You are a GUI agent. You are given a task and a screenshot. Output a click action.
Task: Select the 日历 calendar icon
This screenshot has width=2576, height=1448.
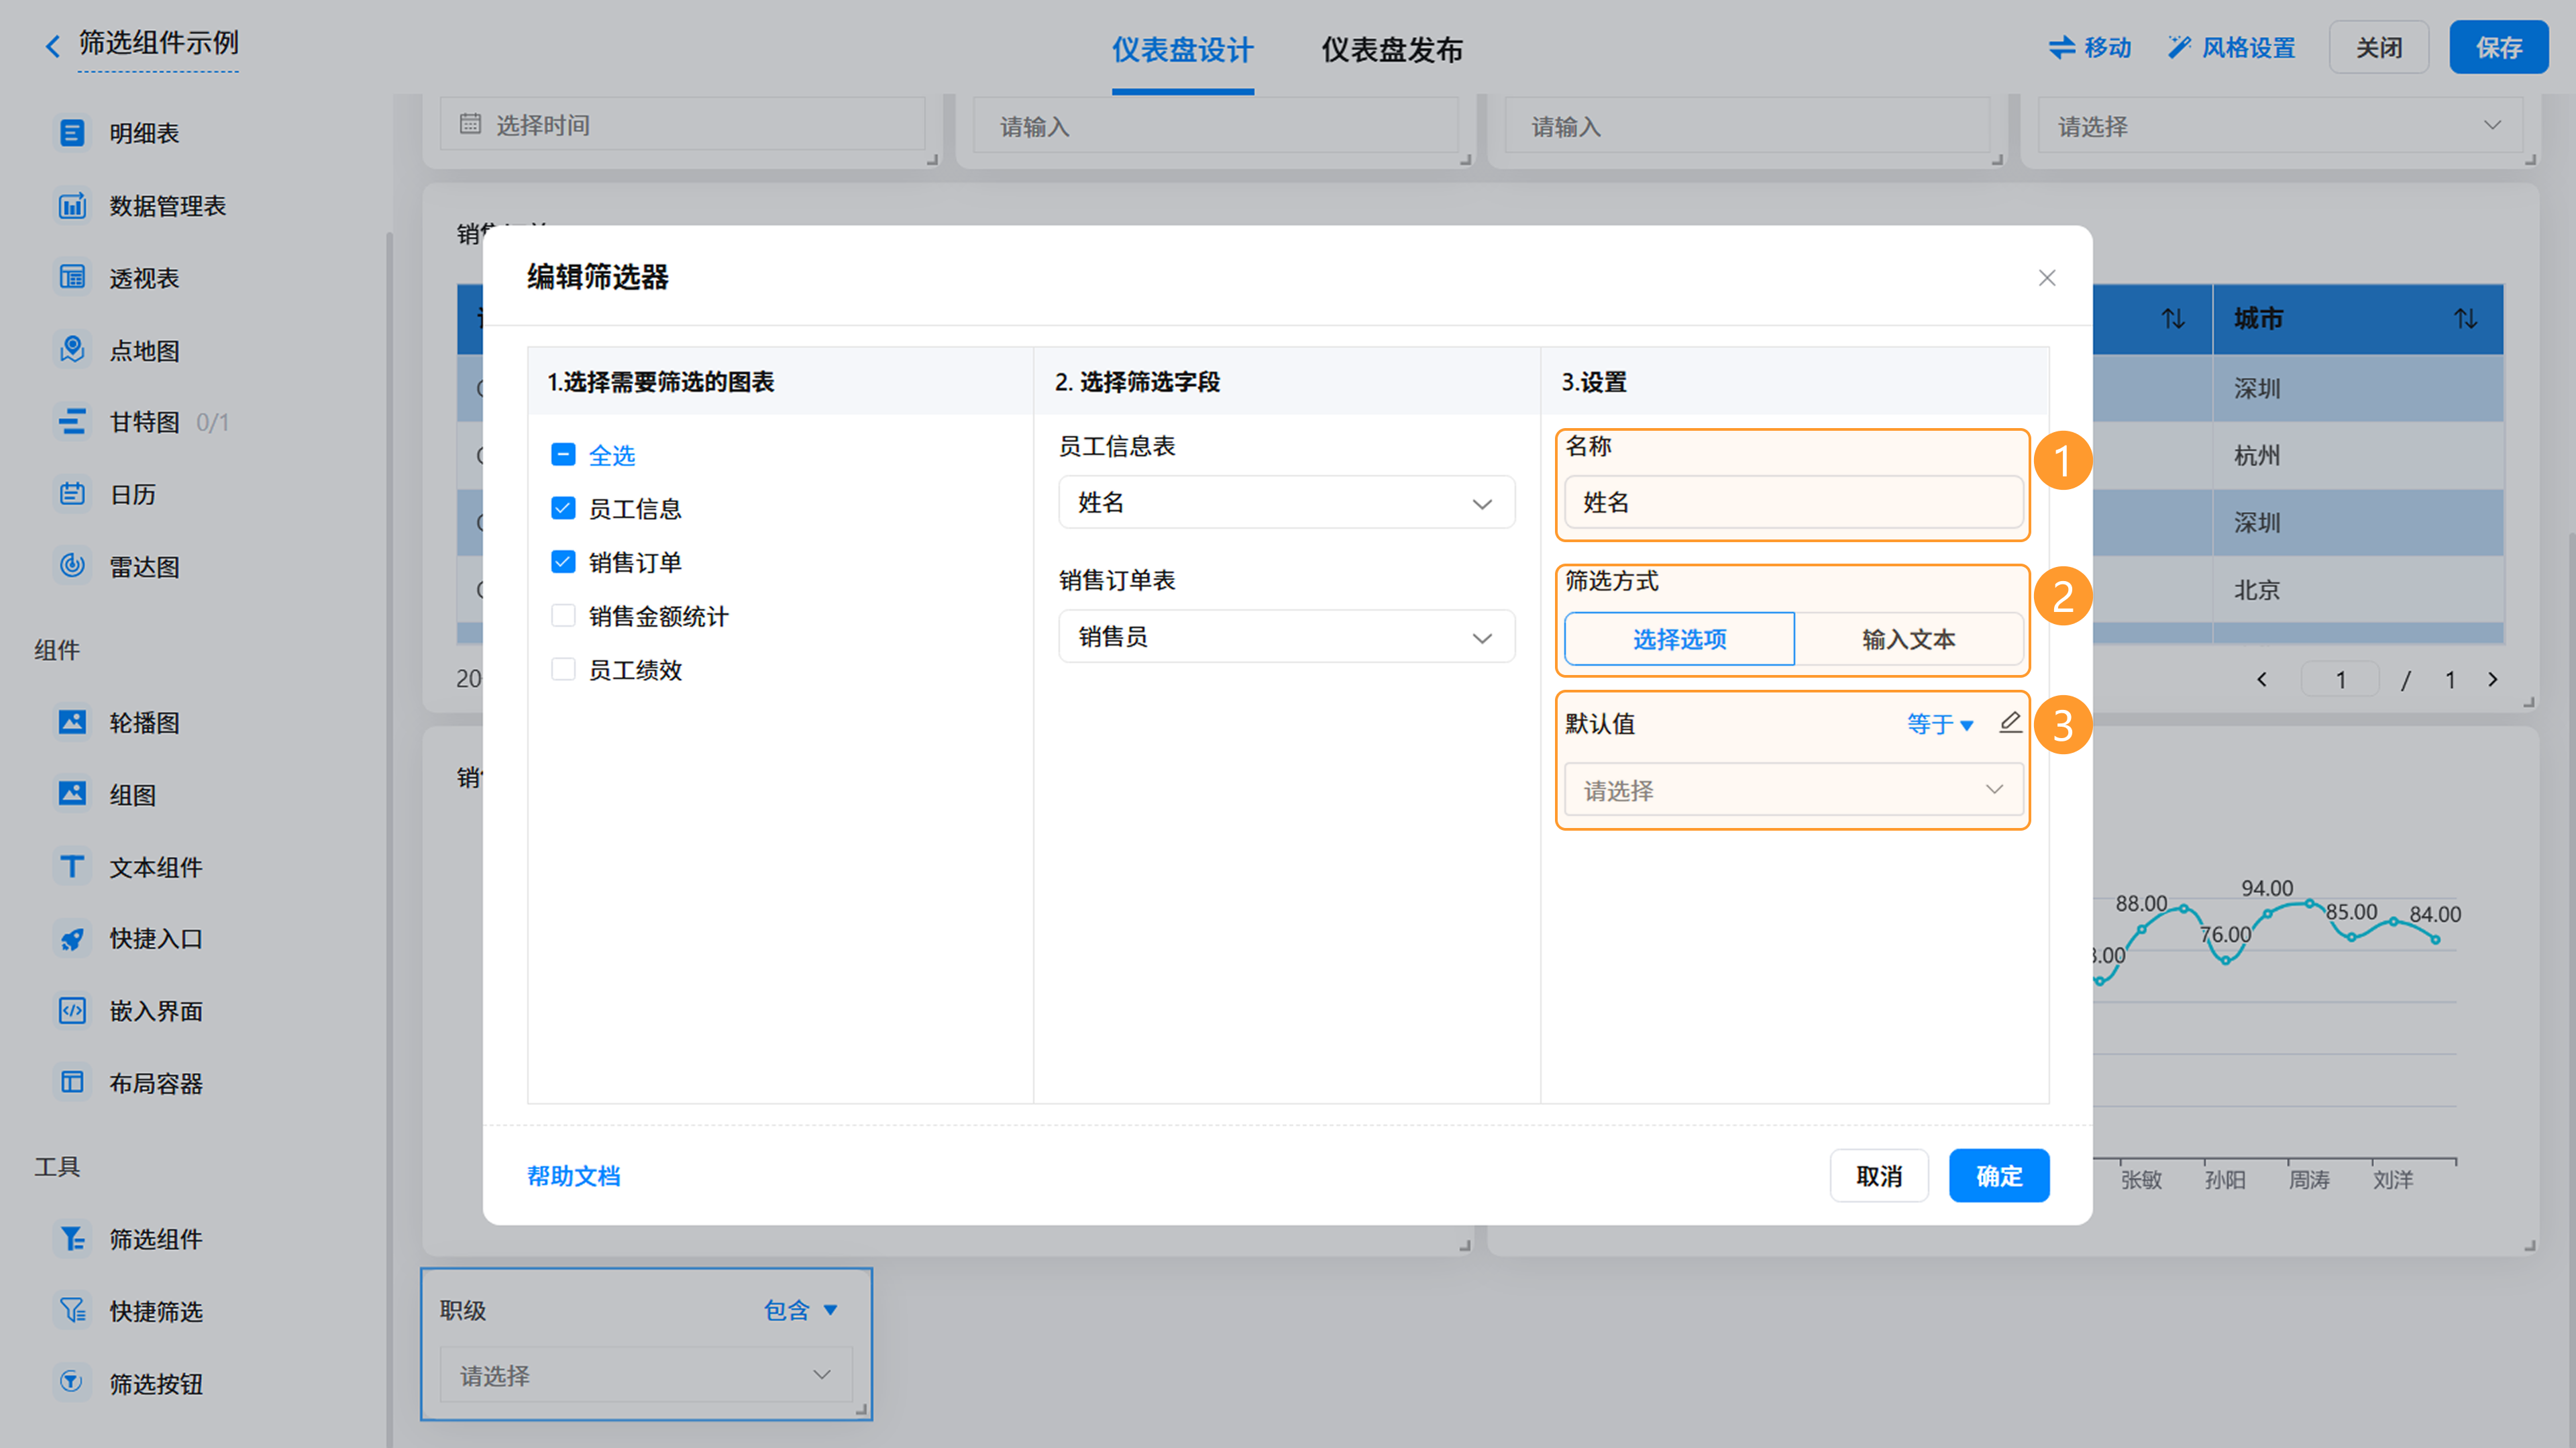pos(72,494)
